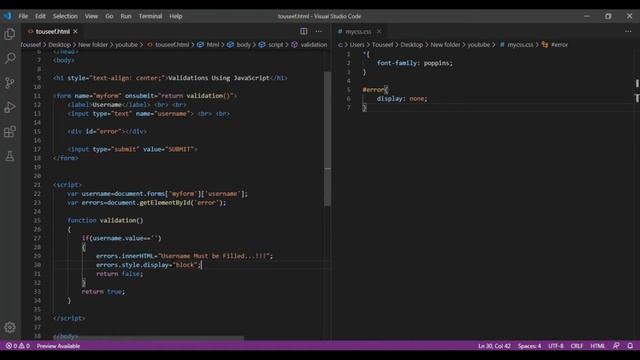Minimize the VS Code window
The height and width of the screenshot is (360, 640).
point(587,16)
